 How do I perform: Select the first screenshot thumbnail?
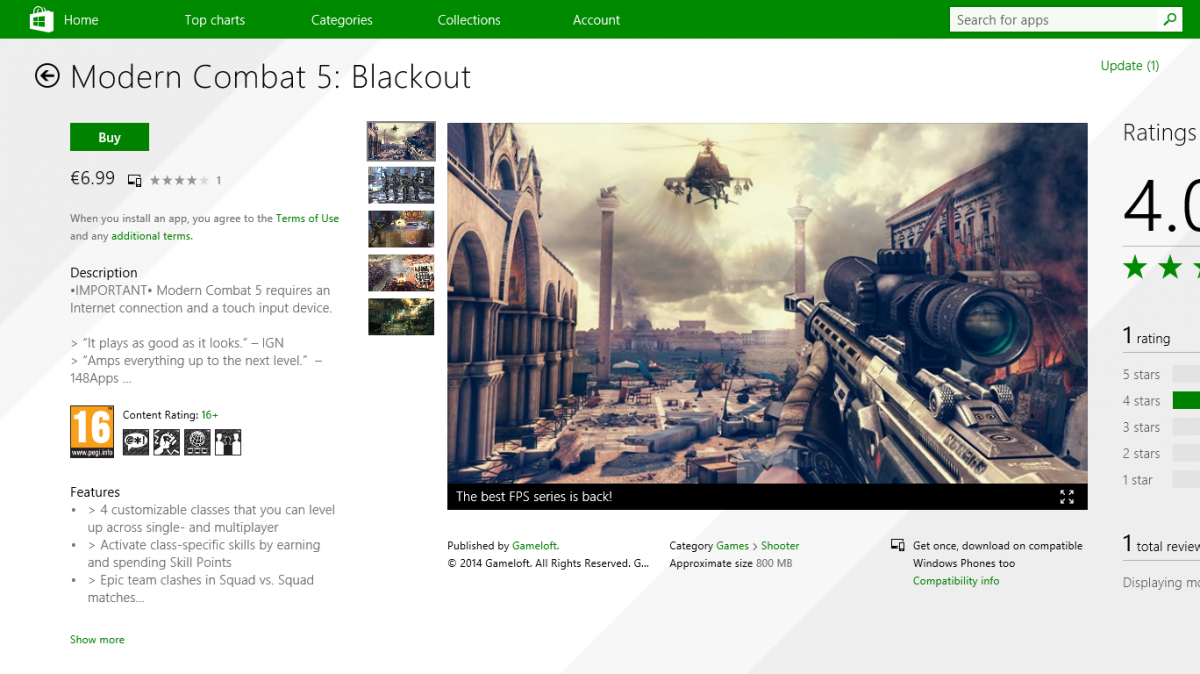[x=401, y=141]
